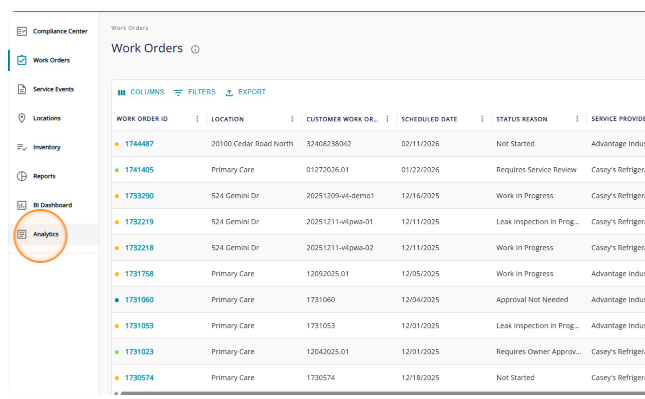Click the Work Orders clipboard icon
The width and height of the screenshot is (645, 399).
point(22,60)
